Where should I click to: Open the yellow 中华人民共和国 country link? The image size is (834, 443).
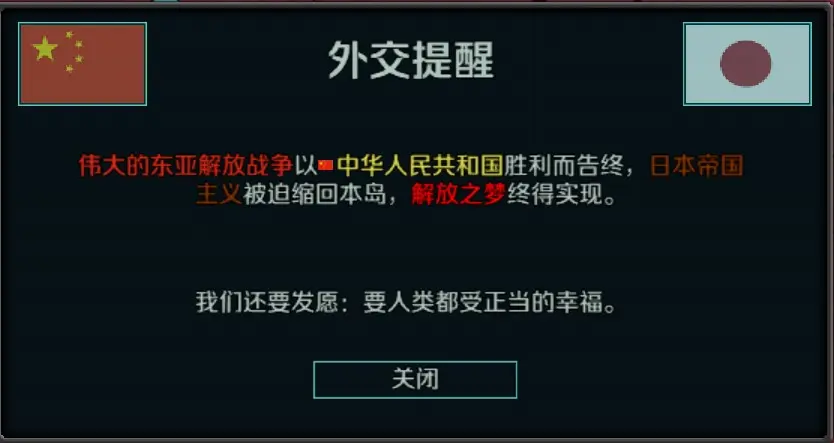pos(420,166)
